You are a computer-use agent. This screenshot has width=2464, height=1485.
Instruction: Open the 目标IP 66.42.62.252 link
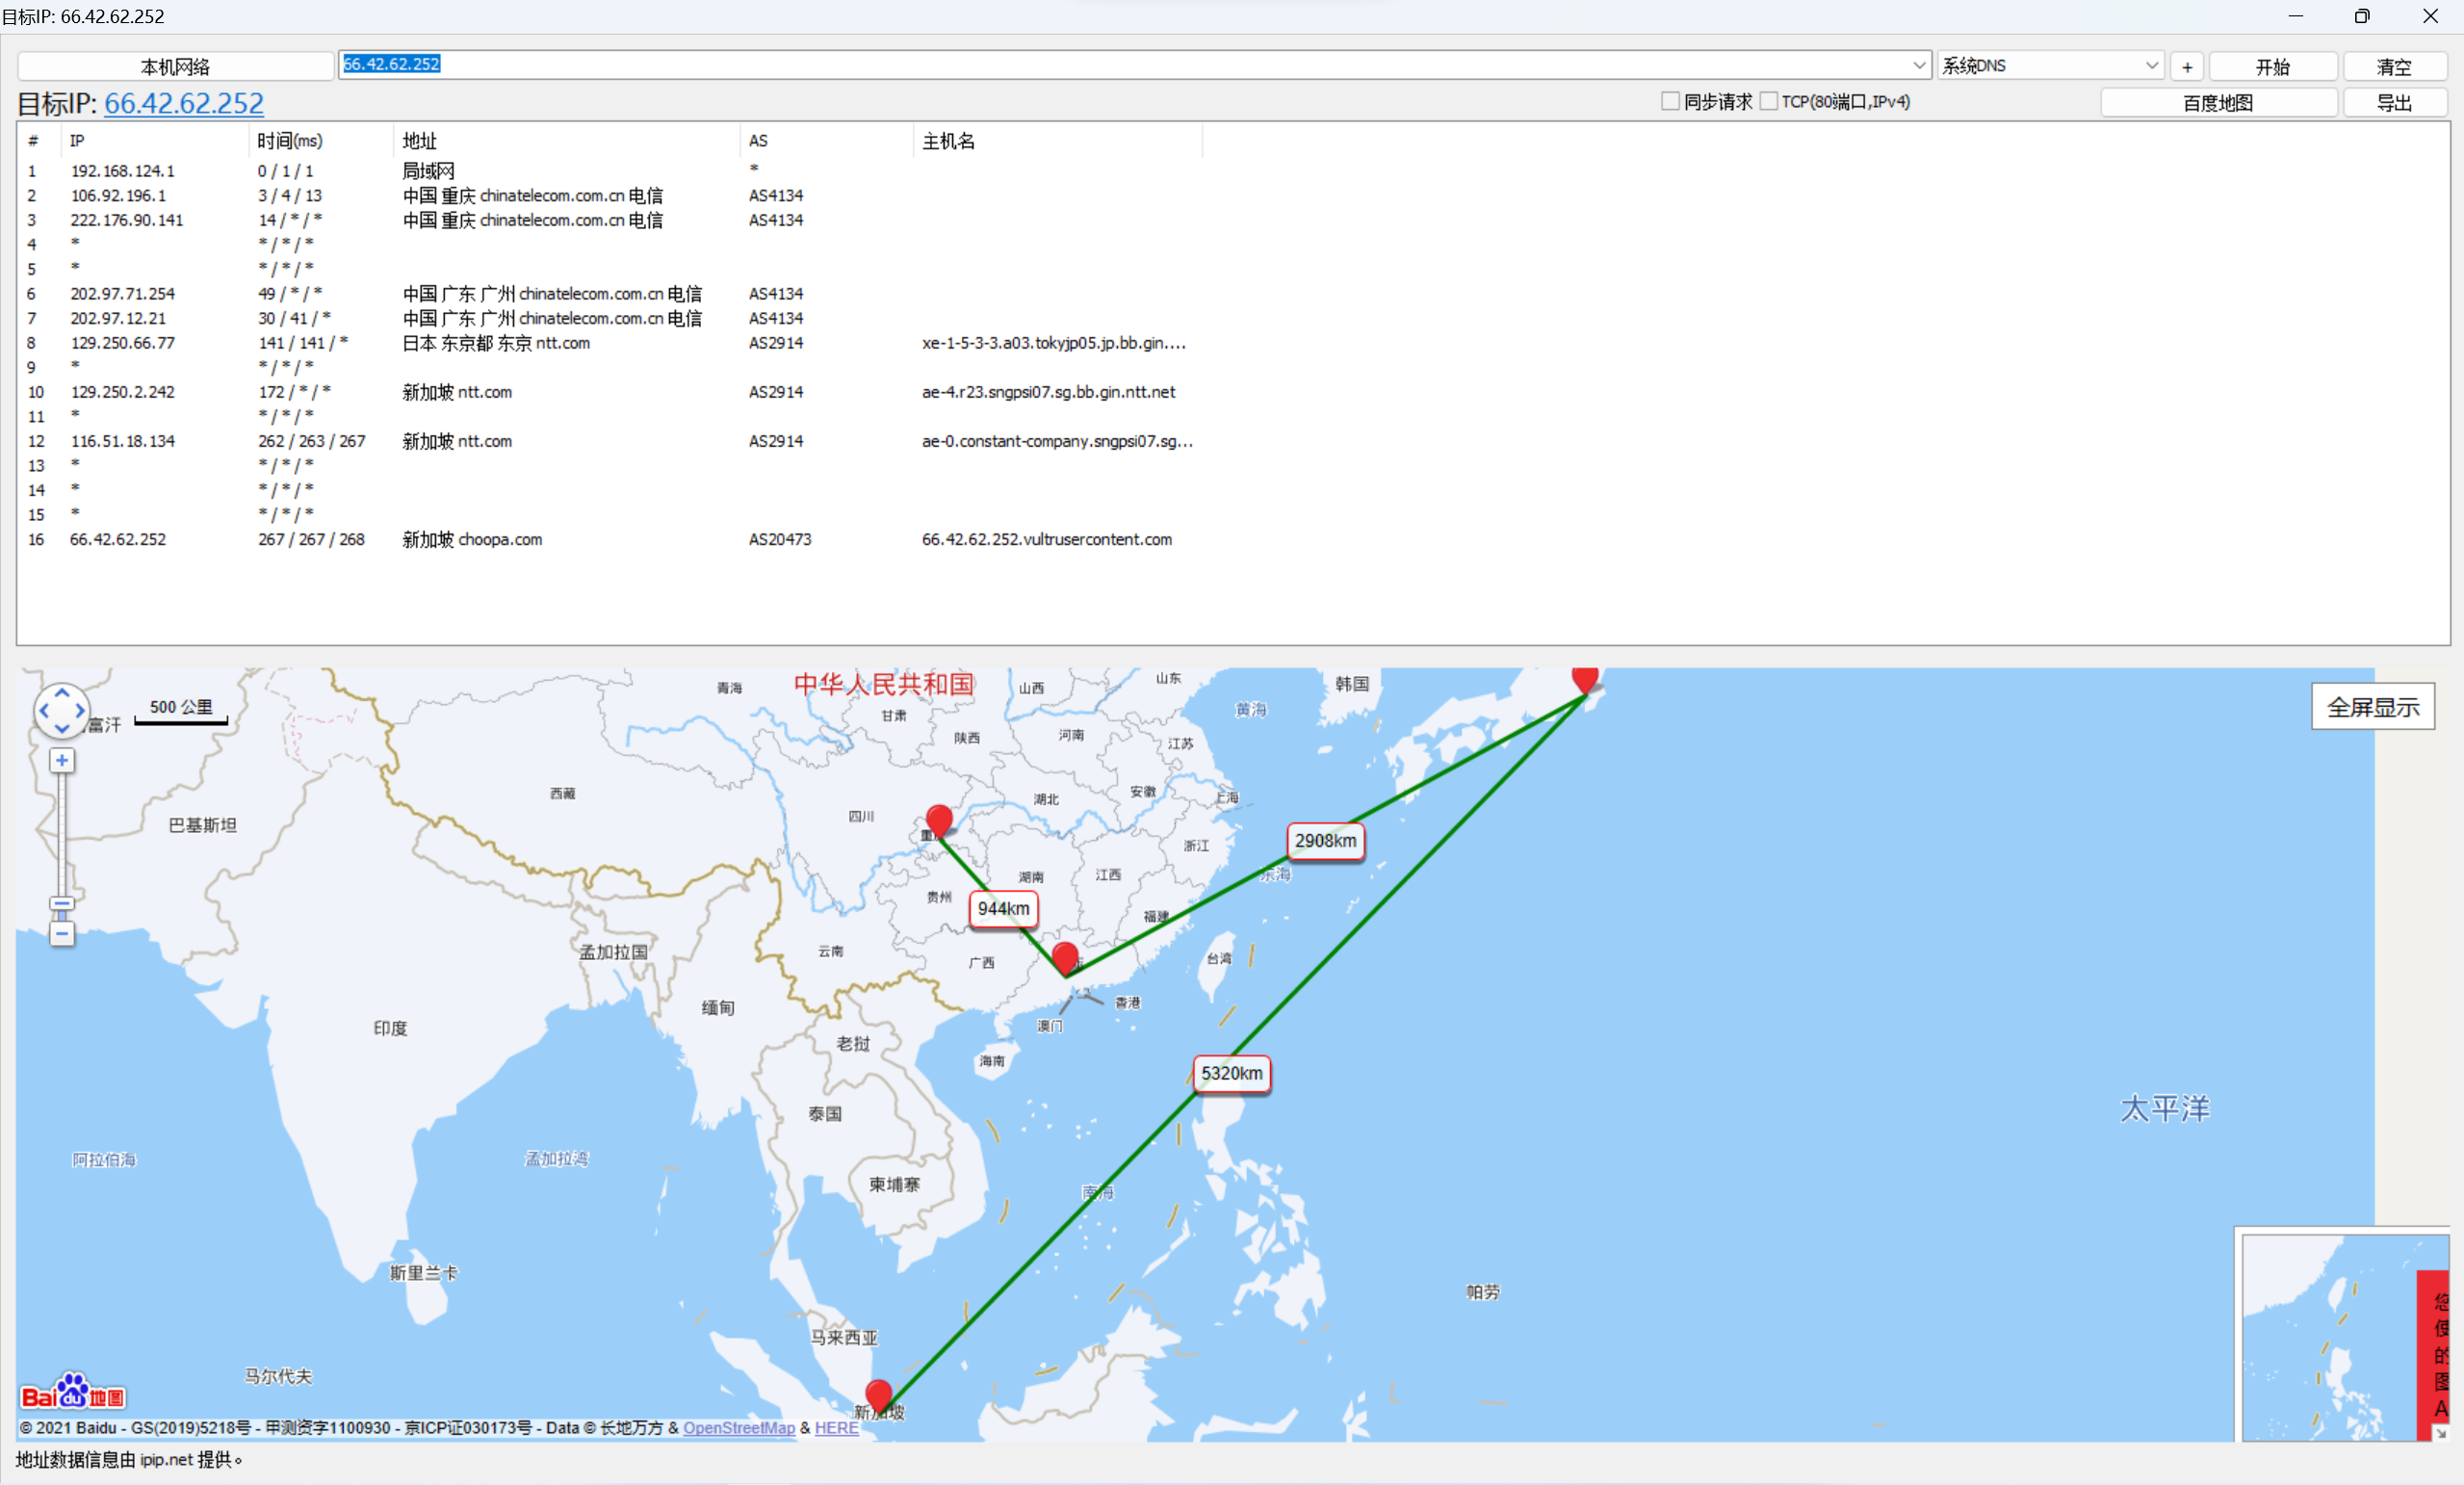184,103
